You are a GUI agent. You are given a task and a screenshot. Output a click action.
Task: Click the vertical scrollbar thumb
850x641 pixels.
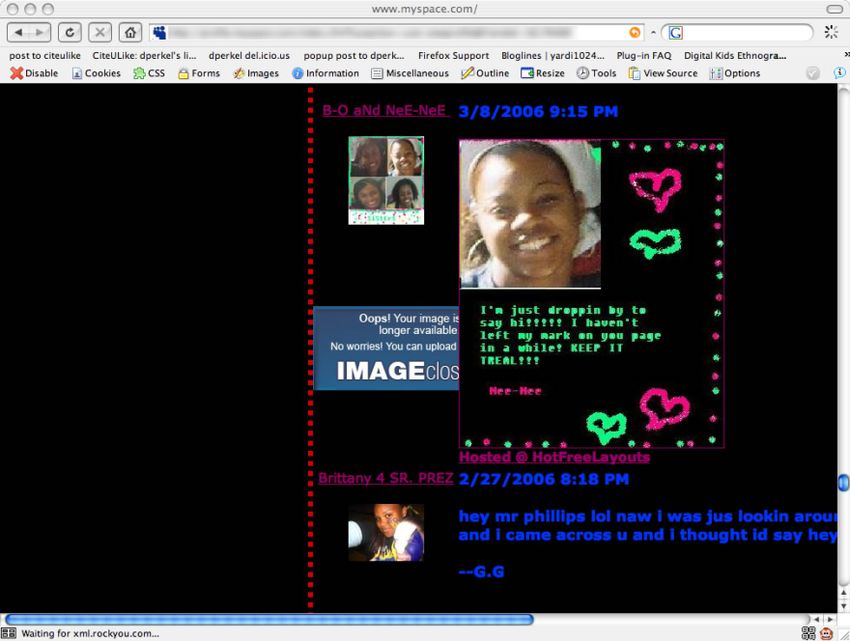click(x=843, y=482)
